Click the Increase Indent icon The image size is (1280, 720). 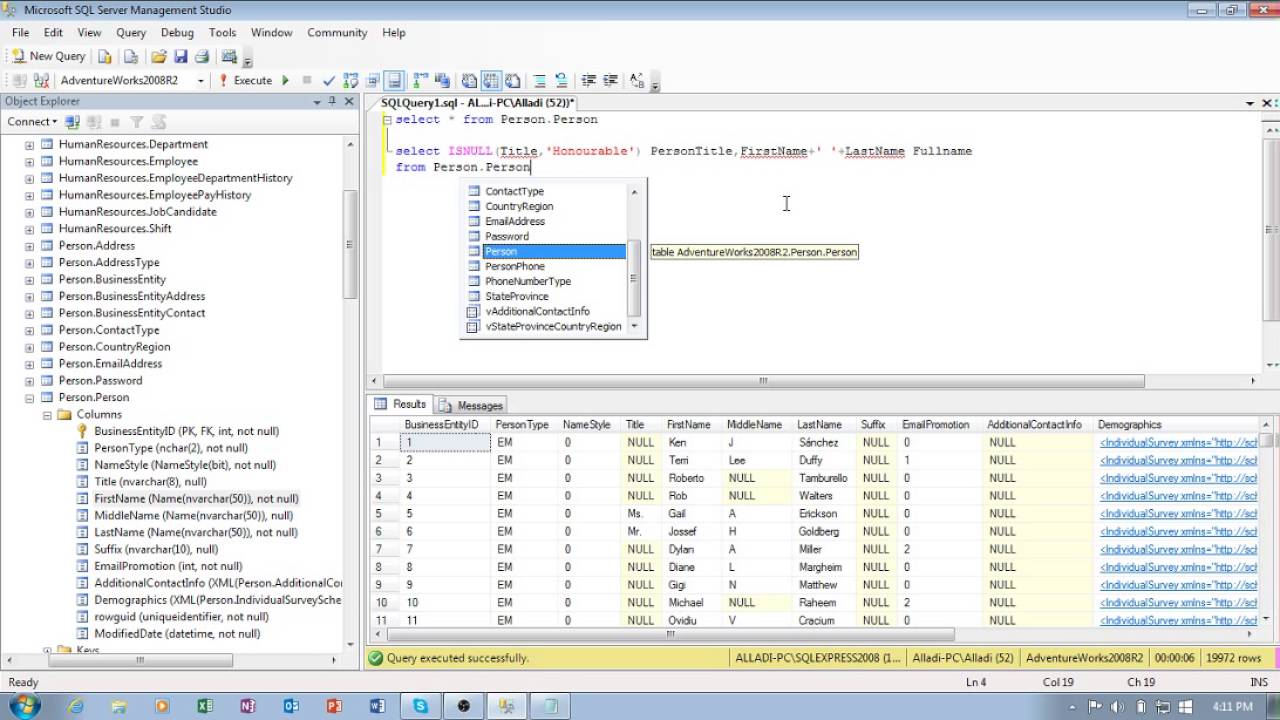(x=610, y=81)
